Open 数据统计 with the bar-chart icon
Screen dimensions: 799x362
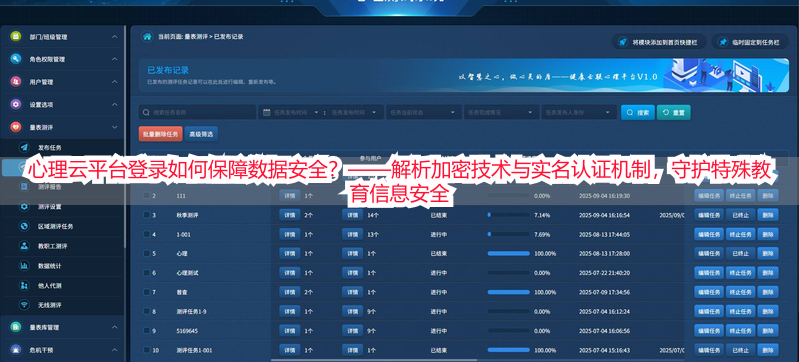(x=24, y=266)
